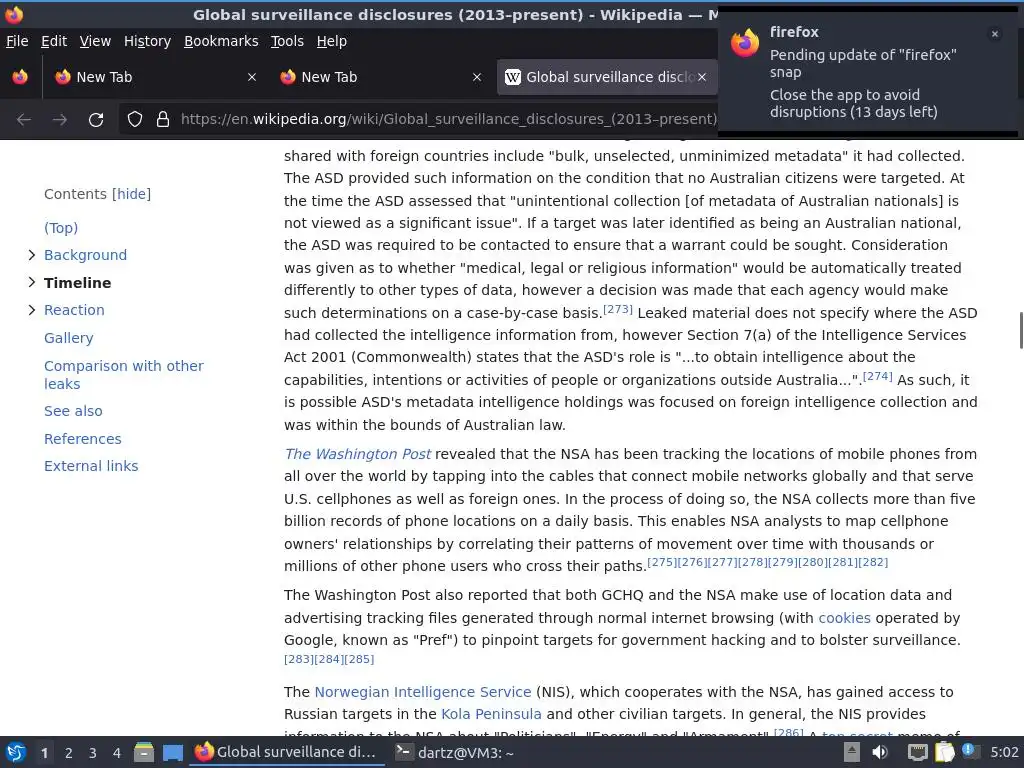
Task: Reload the Wikipedia page
Action: [96, 120]
